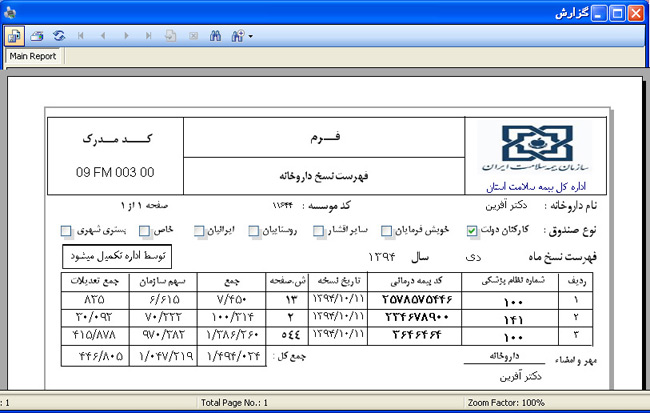Viewport: 650px width, 413px height.
Task: Tick the روستاییان checkbox
Action: click(254, 231)
